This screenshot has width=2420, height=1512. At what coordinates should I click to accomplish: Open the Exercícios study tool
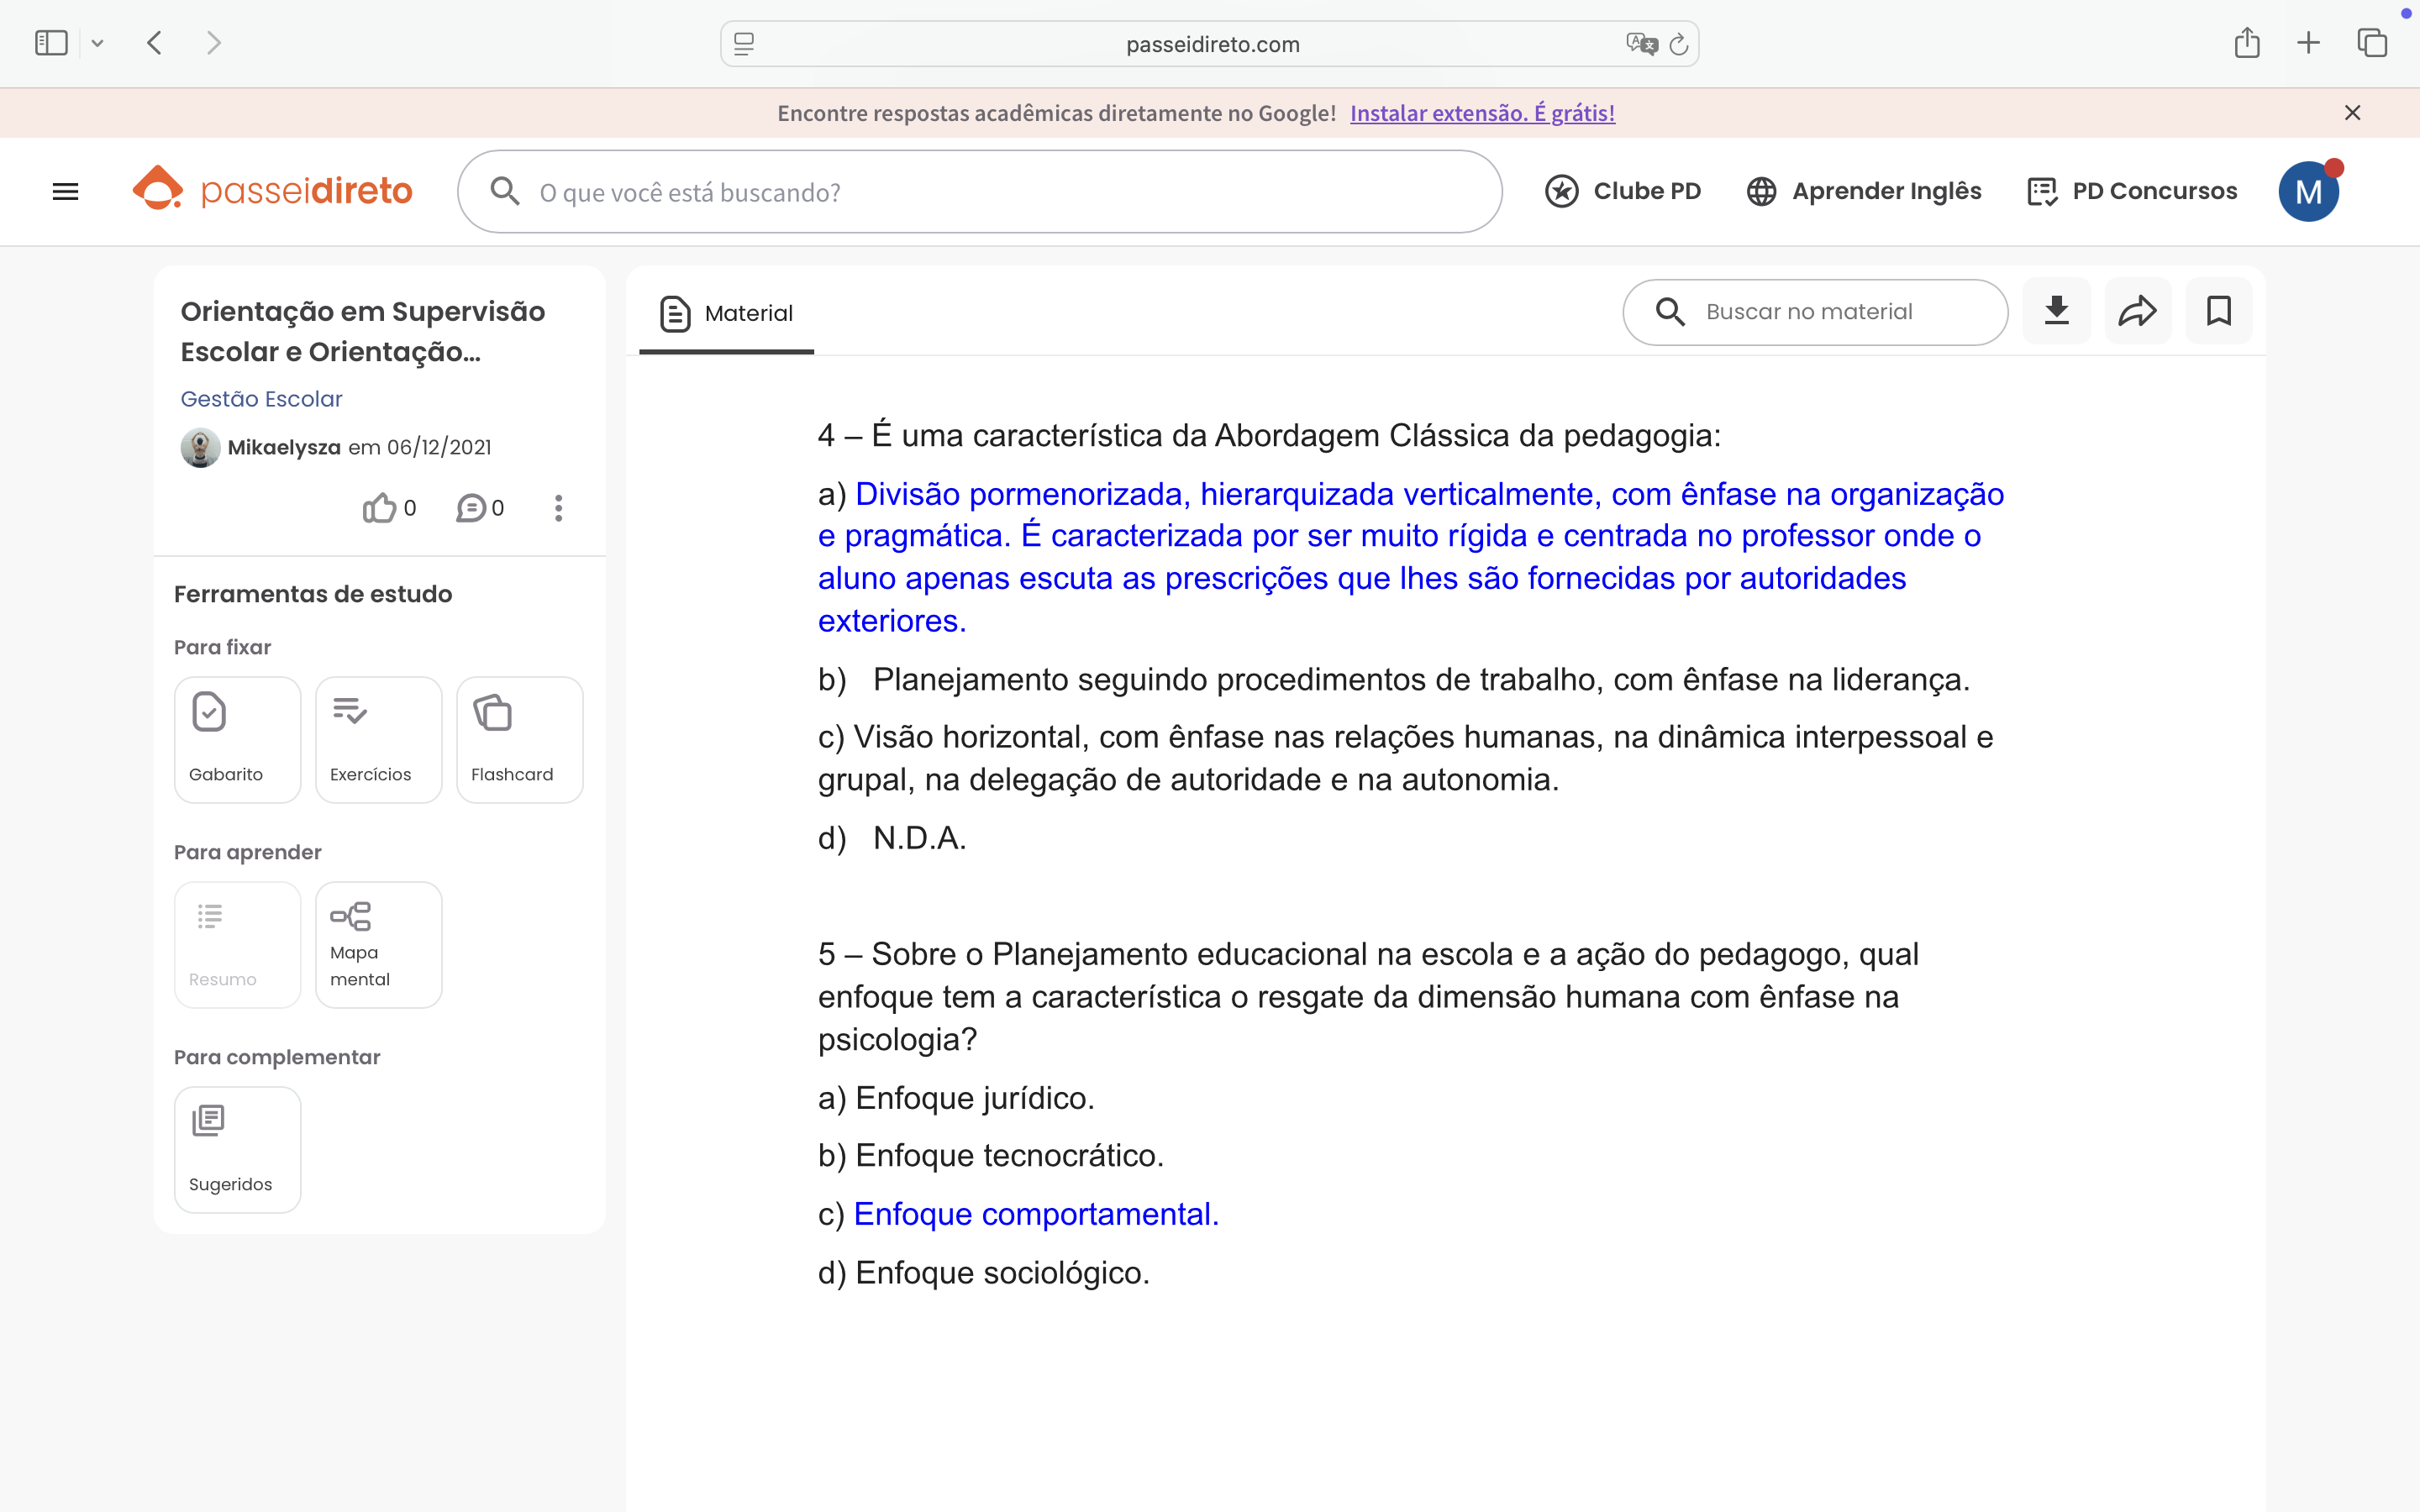[378, 739]
